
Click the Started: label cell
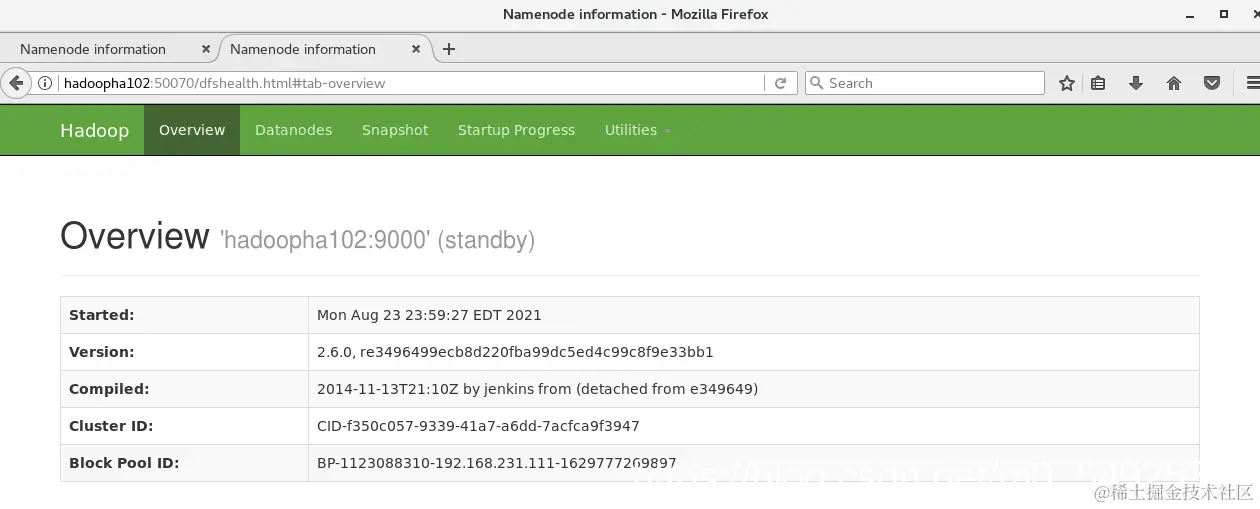click(x=184, y=315)
